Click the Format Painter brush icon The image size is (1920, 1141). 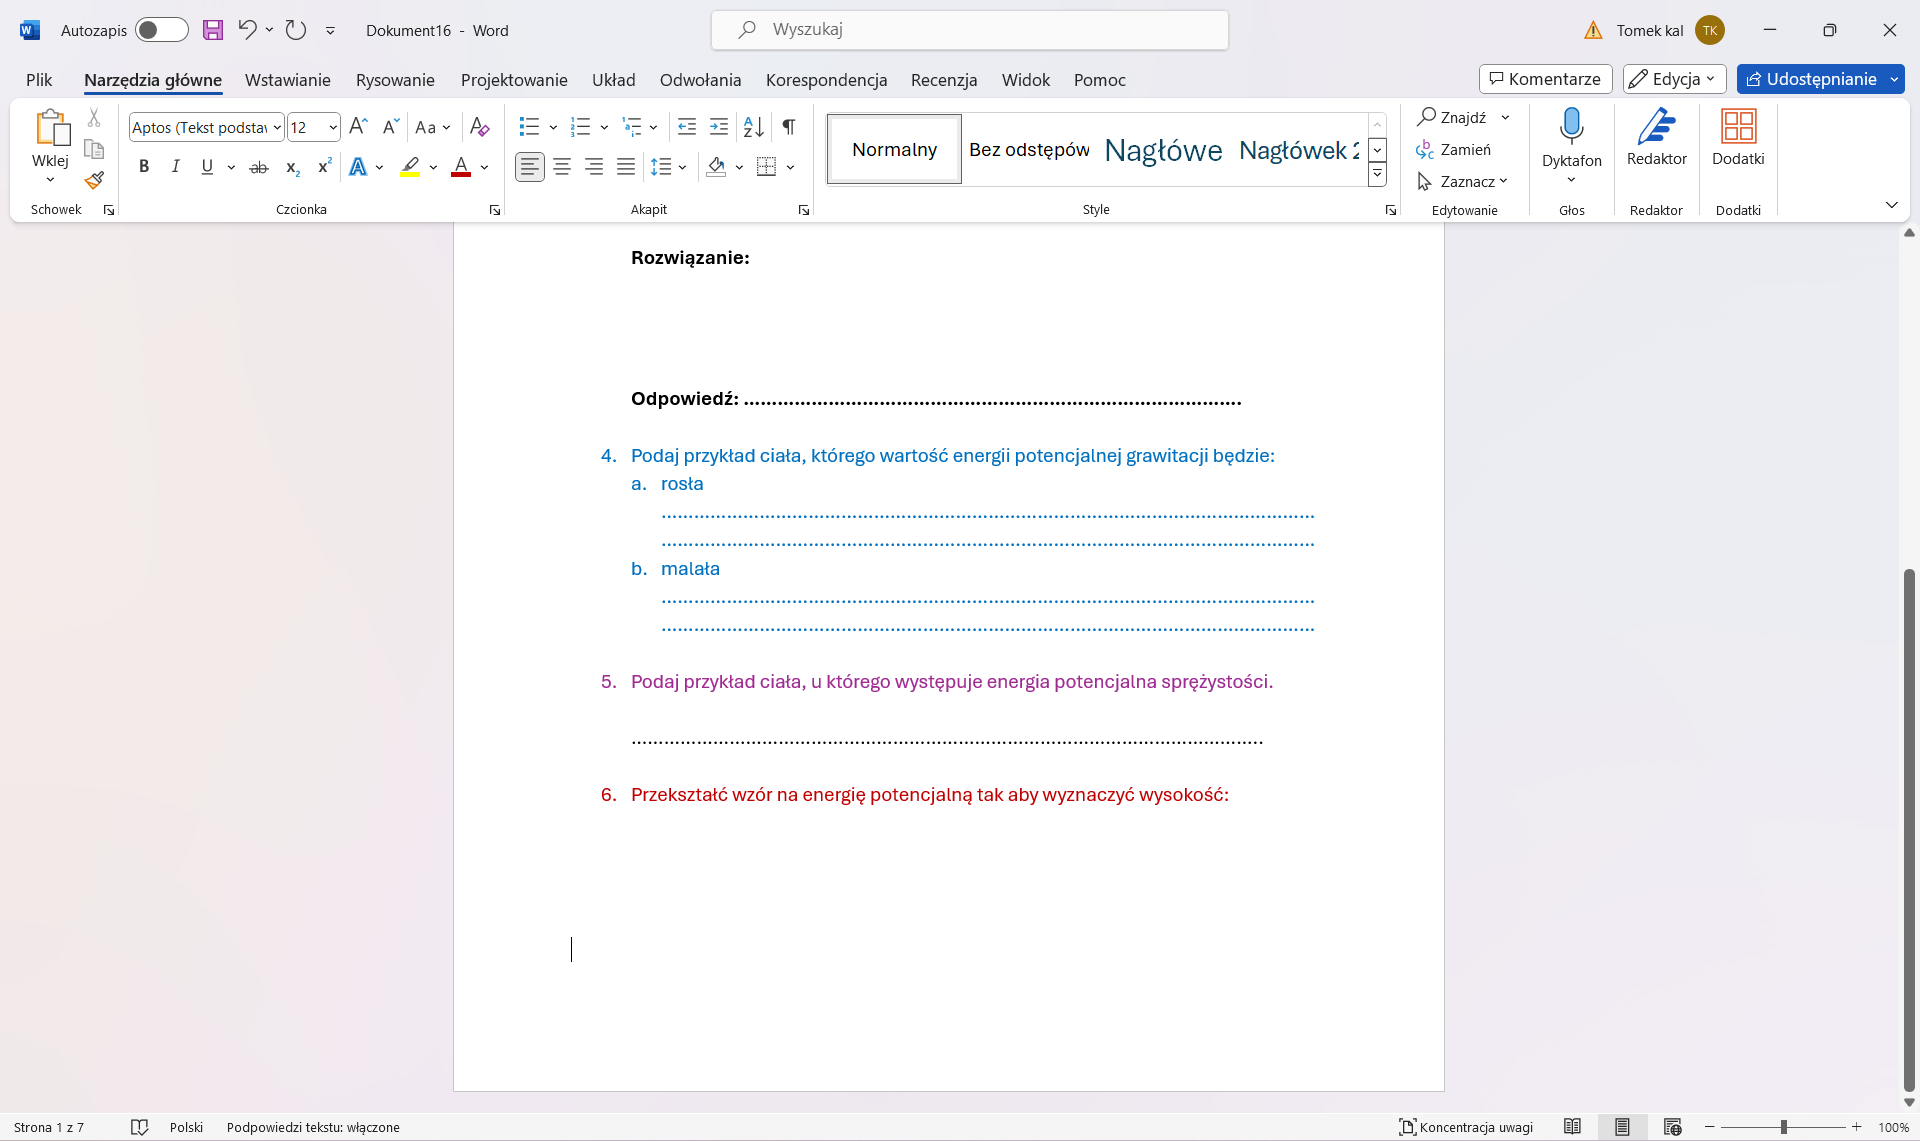click(x=94, y=181)
